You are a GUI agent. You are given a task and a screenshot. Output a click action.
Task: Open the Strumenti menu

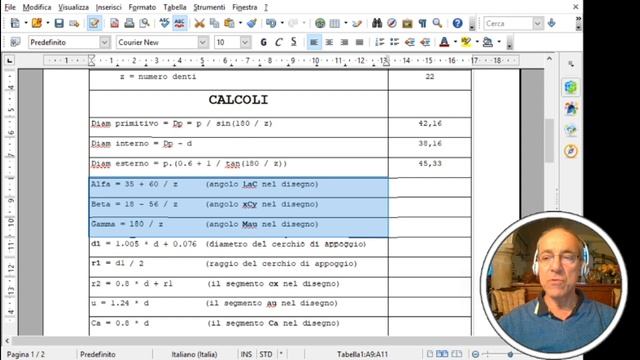(209, 7)
